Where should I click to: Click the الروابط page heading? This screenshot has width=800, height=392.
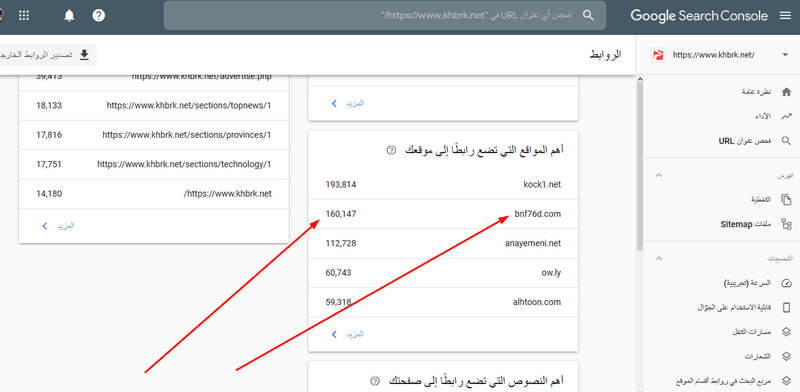(606, 55)
